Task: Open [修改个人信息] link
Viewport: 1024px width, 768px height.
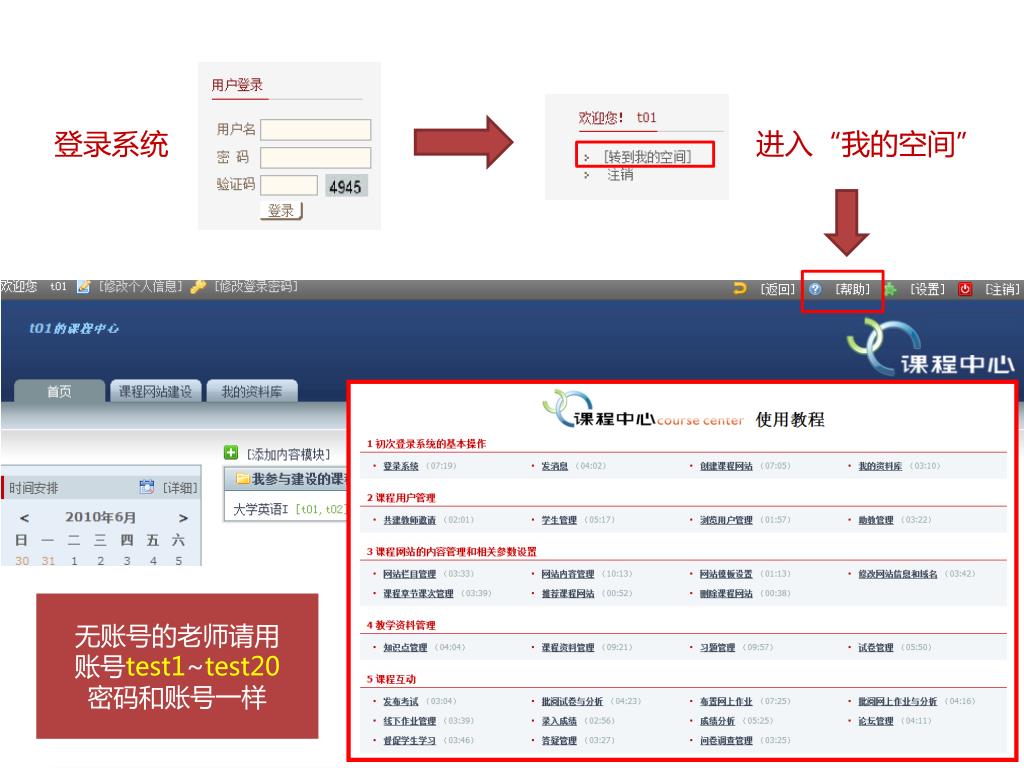Action: pos(140,286)
